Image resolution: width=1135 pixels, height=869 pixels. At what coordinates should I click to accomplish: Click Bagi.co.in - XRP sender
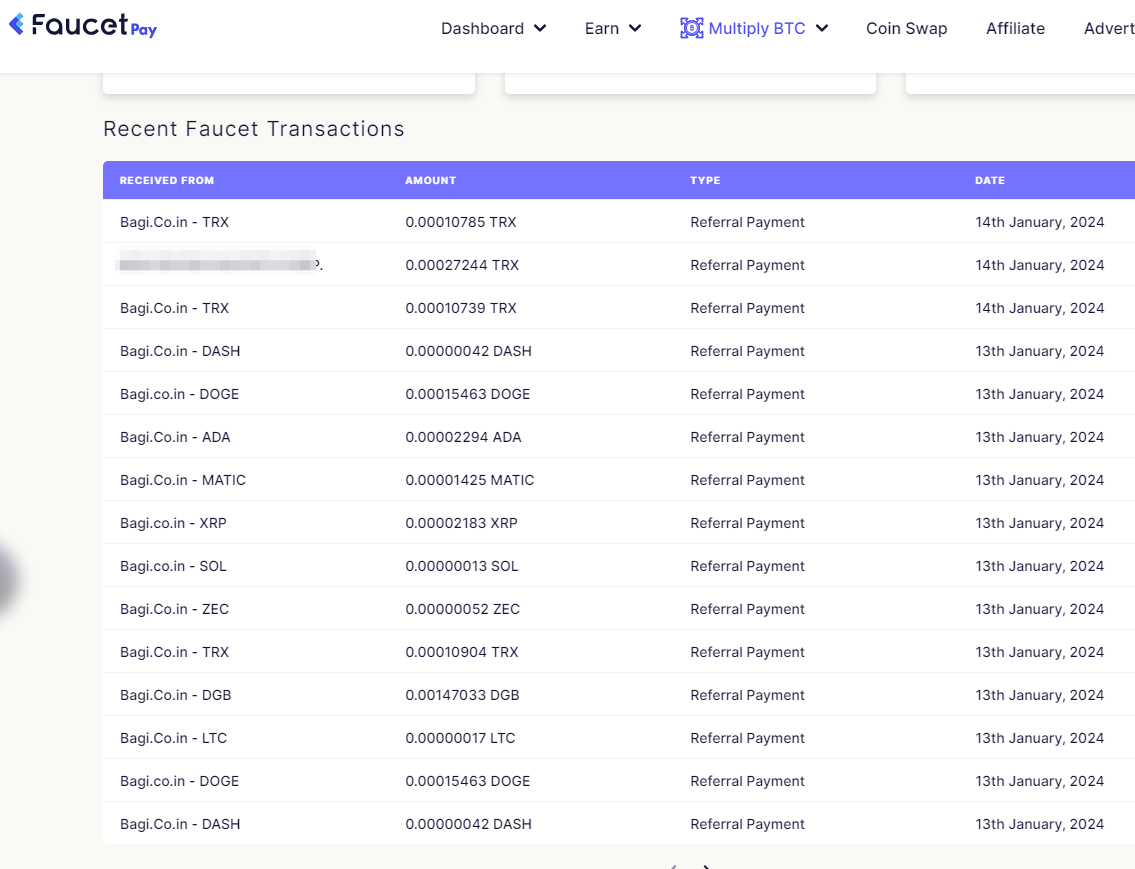click(x=173, y=523)
